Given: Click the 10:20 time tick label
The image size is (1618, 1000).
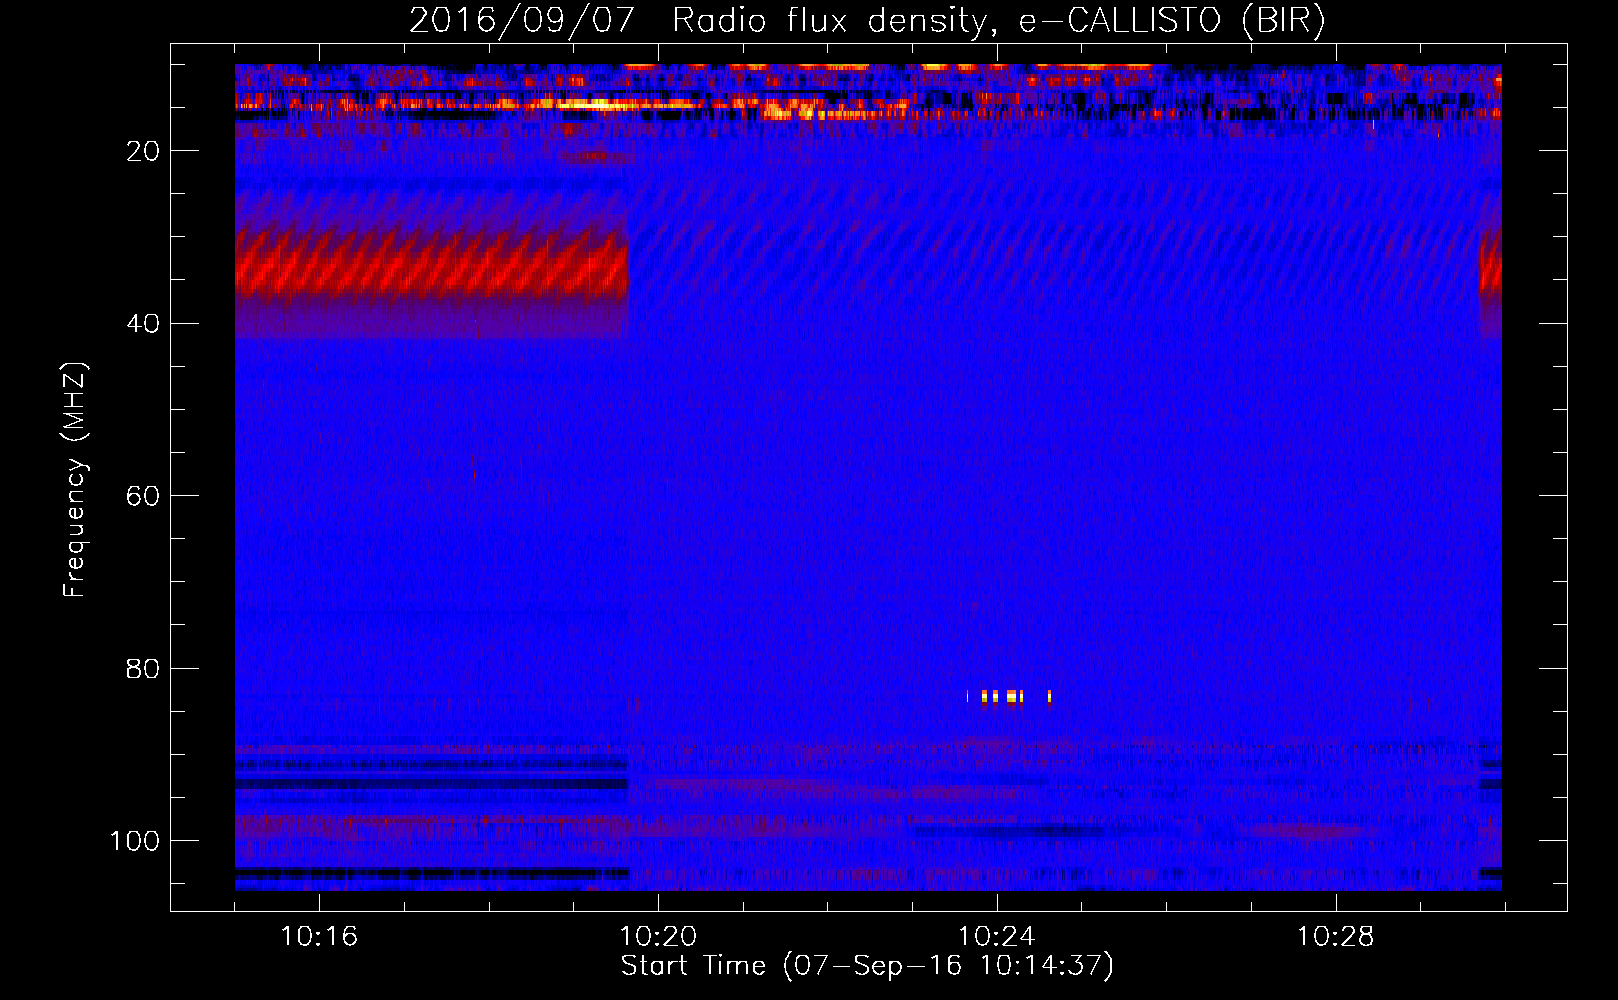Looking at the screenshot, I should 658,937.
